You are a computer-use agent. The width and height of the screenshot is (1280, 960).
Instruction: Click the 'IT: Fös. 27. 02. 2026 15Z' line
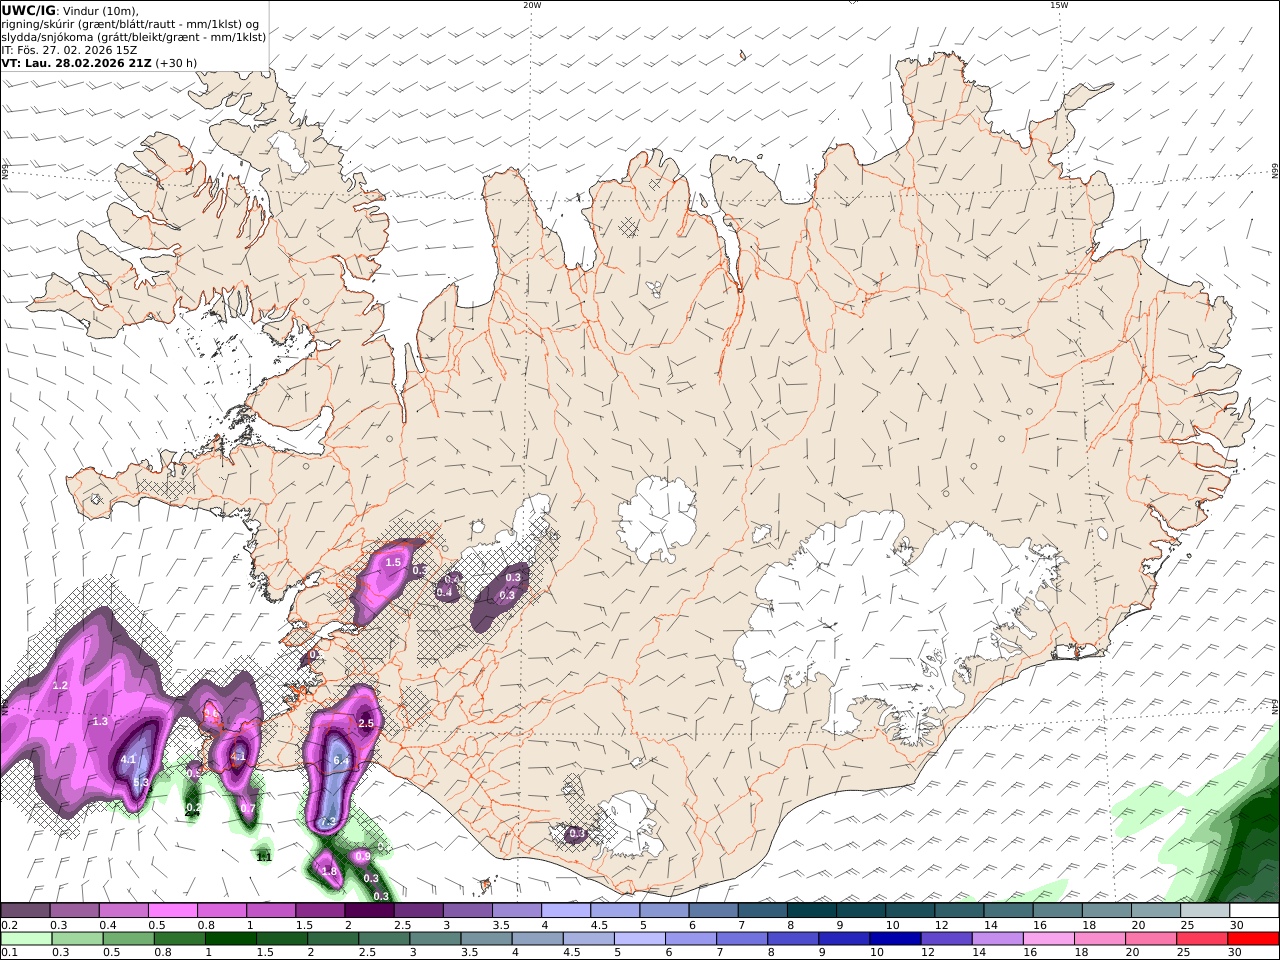coord(69,49)
